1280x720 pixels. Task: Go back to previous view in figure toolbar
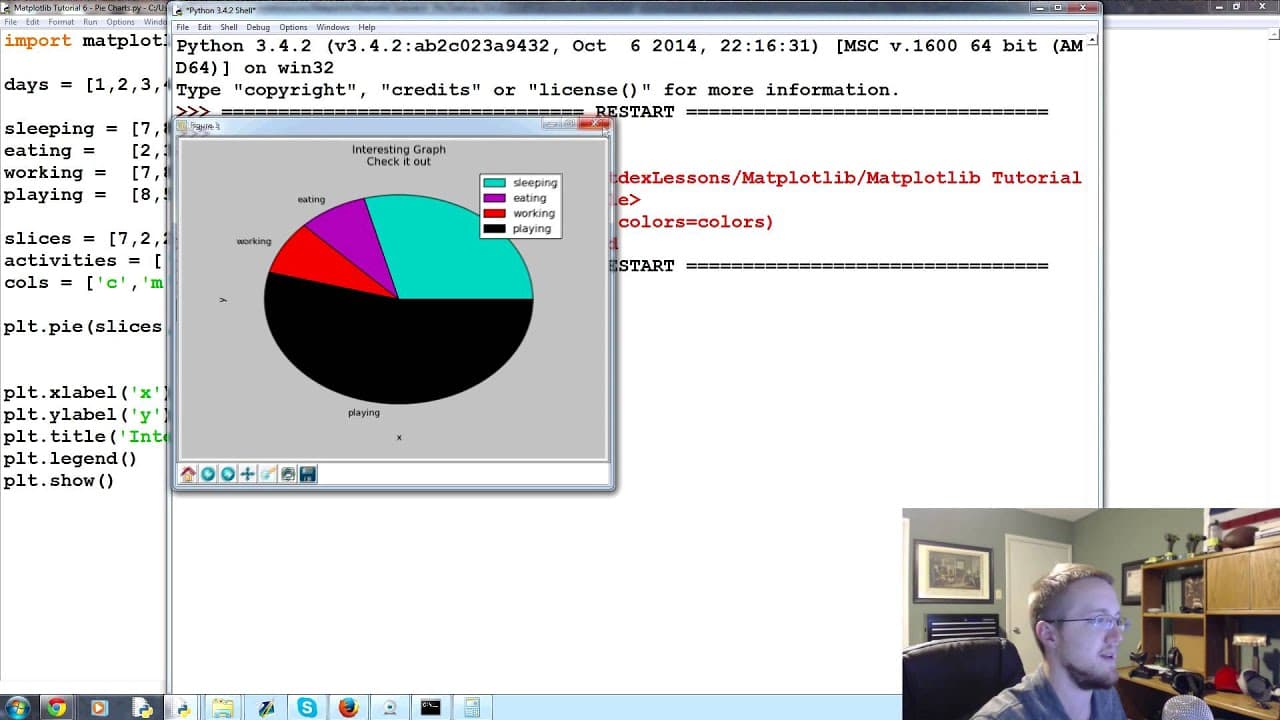pos(208,474)
